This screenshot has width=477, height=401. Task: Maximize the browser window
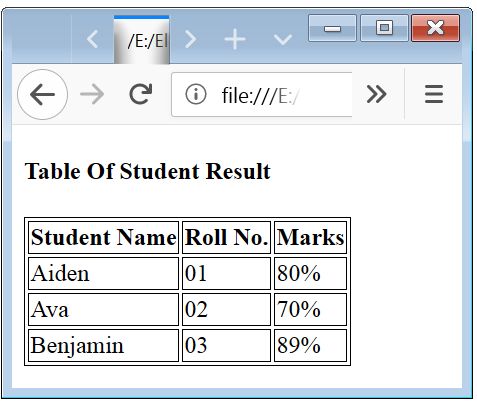tap(384, 28)
